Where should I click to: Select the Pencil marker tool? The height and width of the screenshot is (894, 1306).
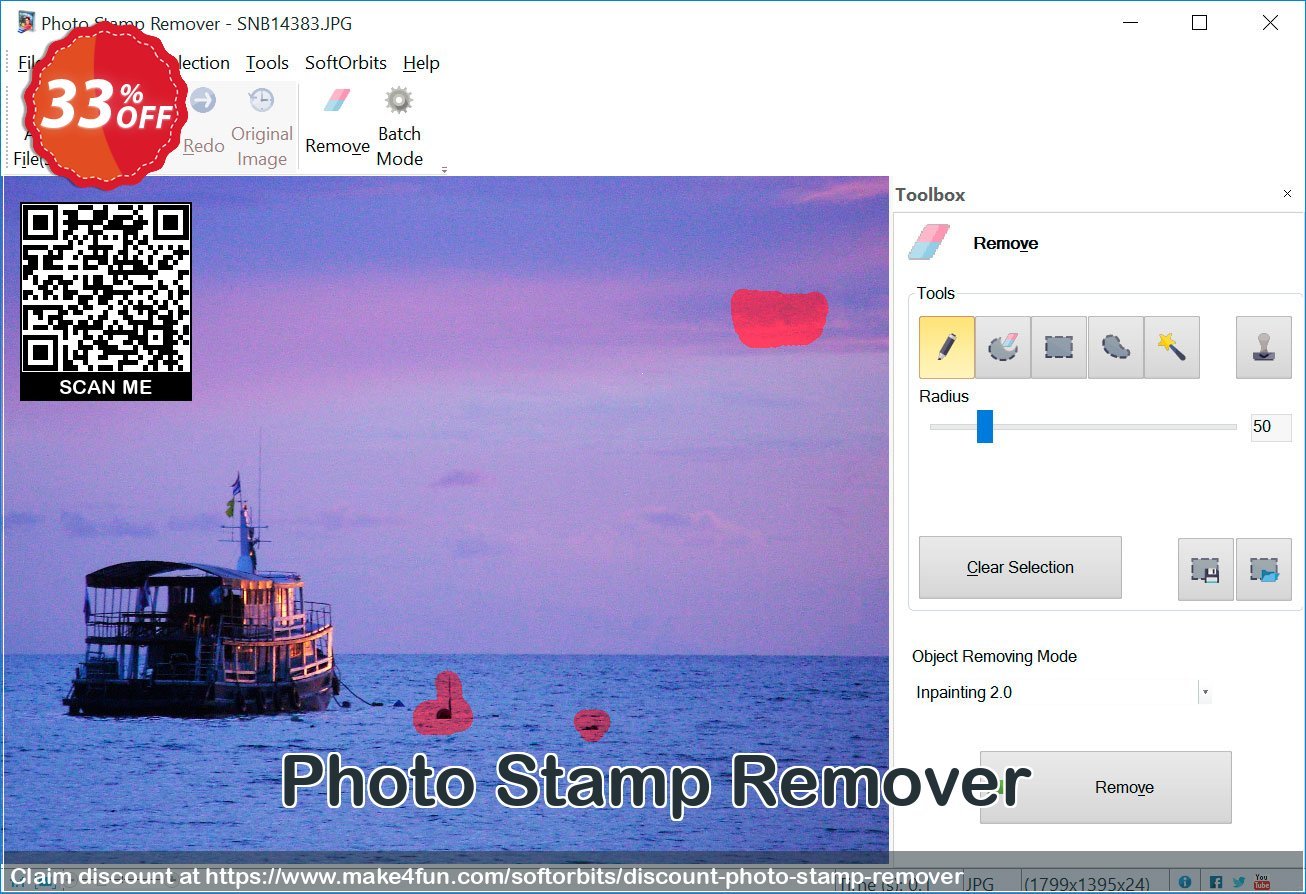click(946, 347)
